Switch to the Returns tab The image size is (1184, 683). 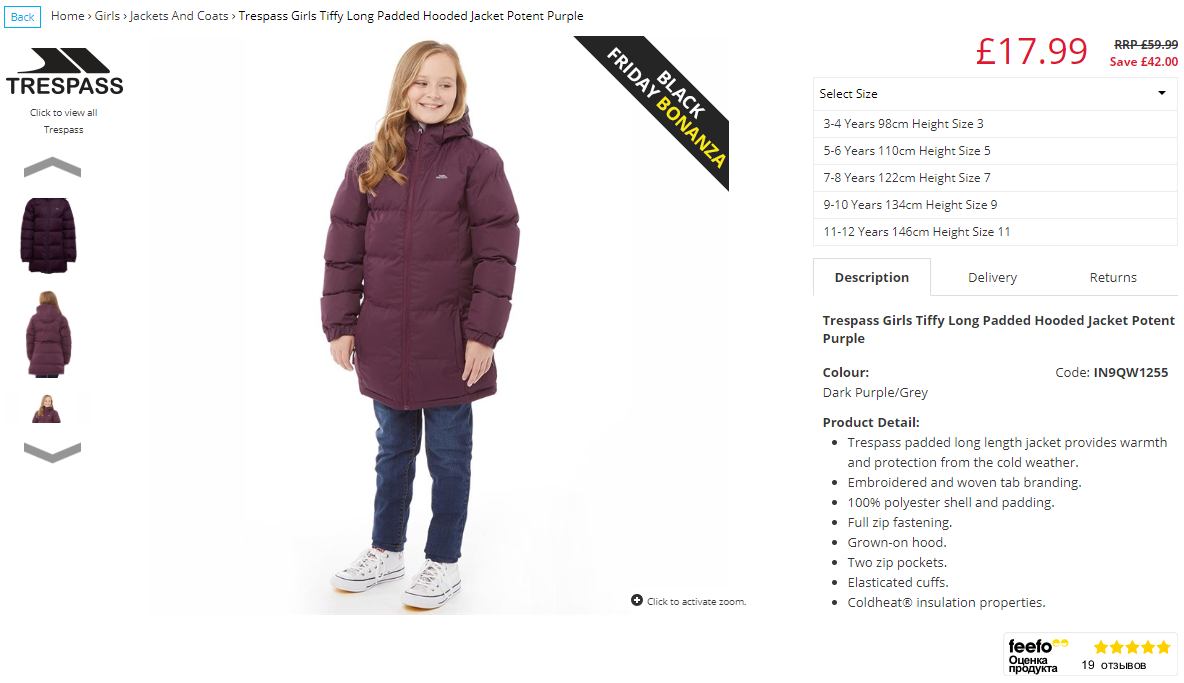pyautogui.click(x=1112, y=278)
